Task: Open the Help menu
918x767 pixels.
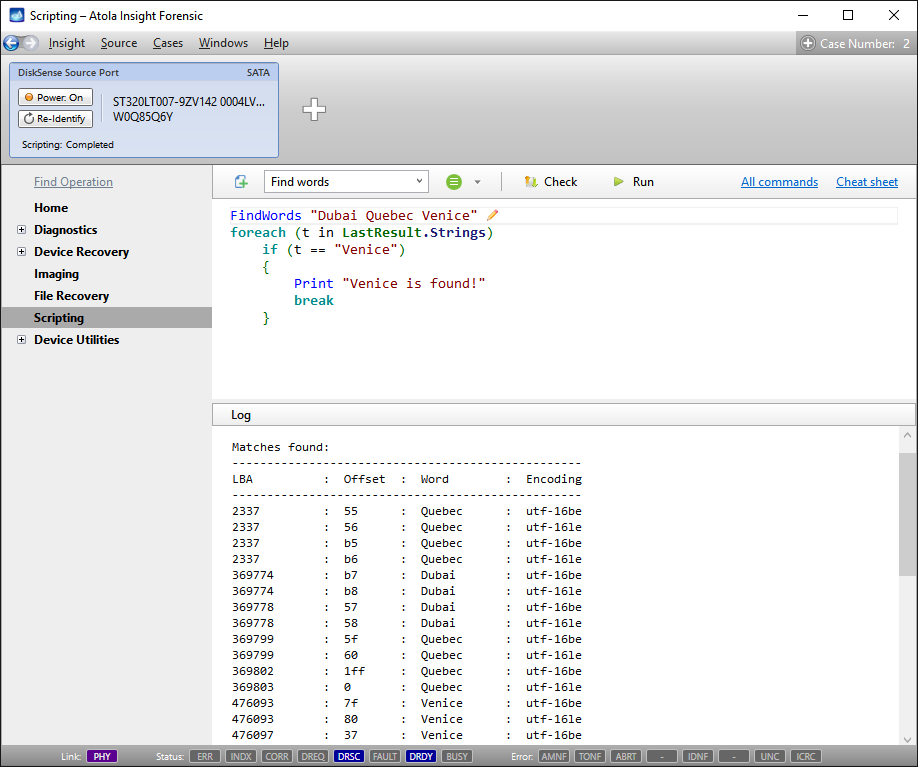Action: coord(276,43)
